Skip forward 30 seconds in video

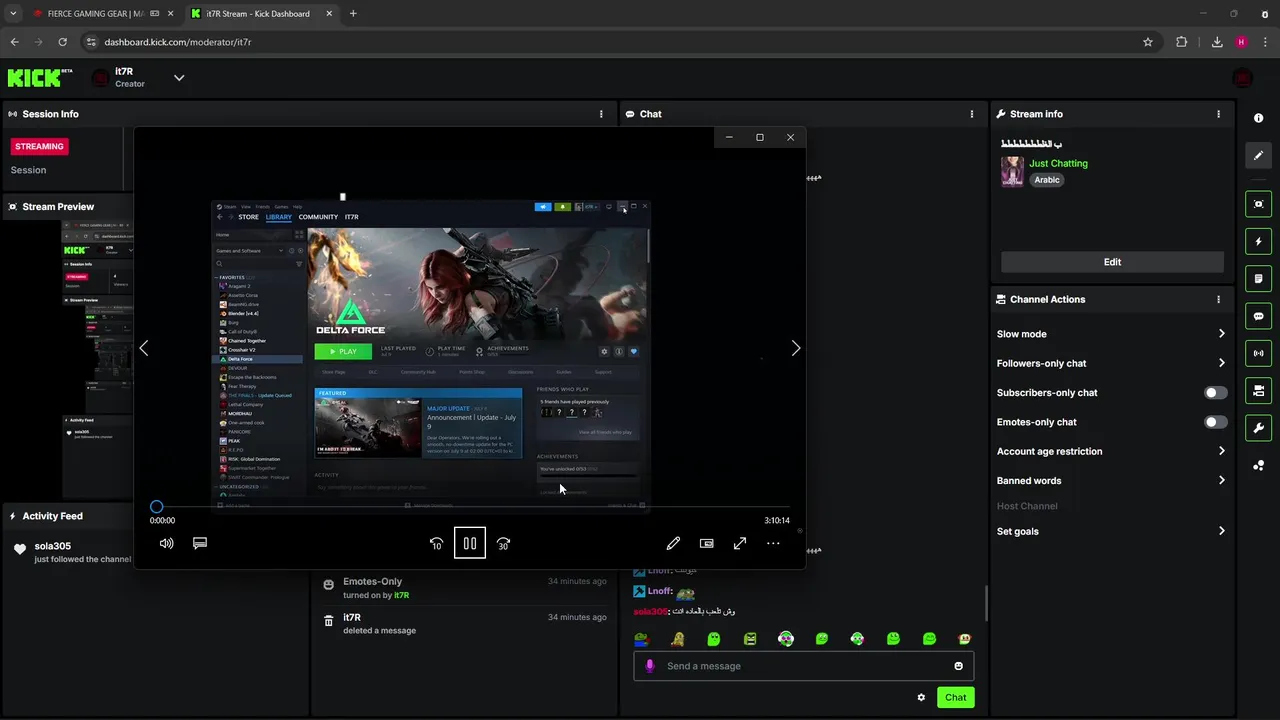pyautogui.click(x=503, y=543)
